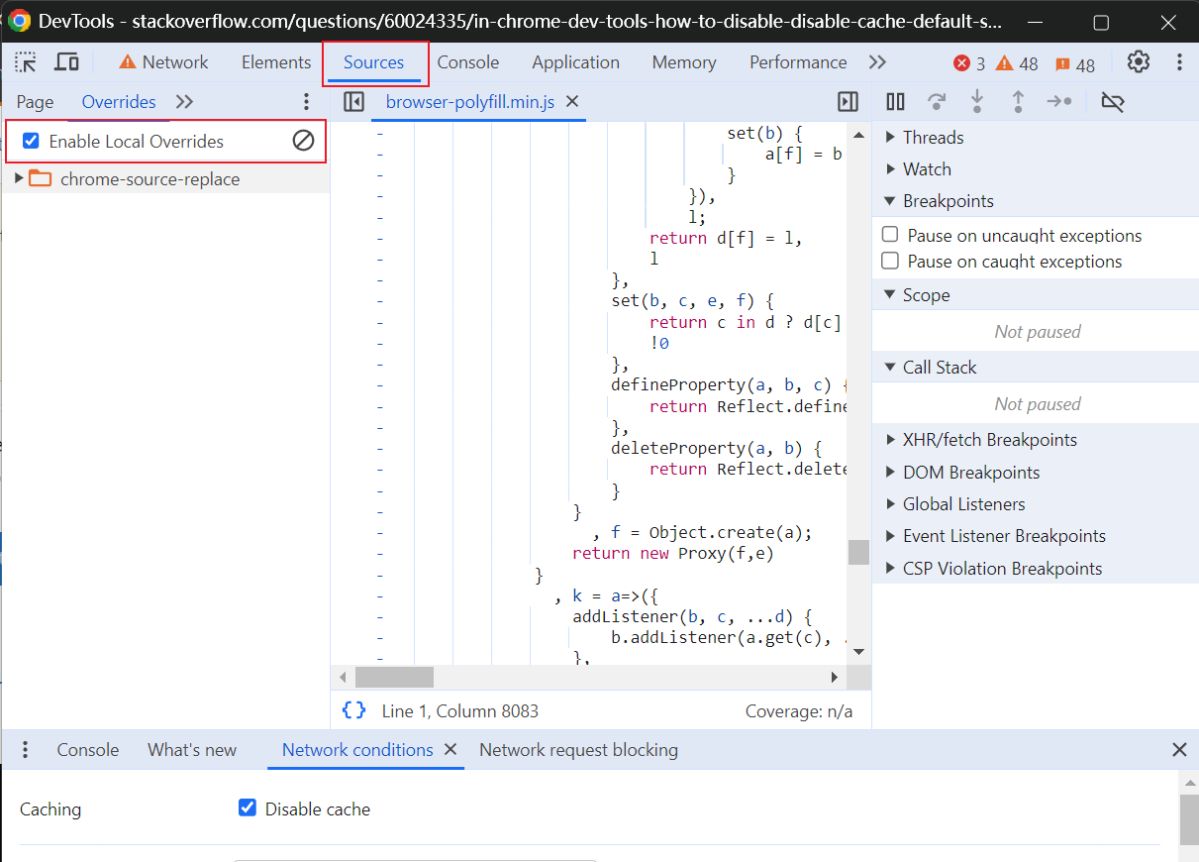Hide the navigator sidebar icon
Viewport: 1199px width, 862px height.
(x=353, y=102)
